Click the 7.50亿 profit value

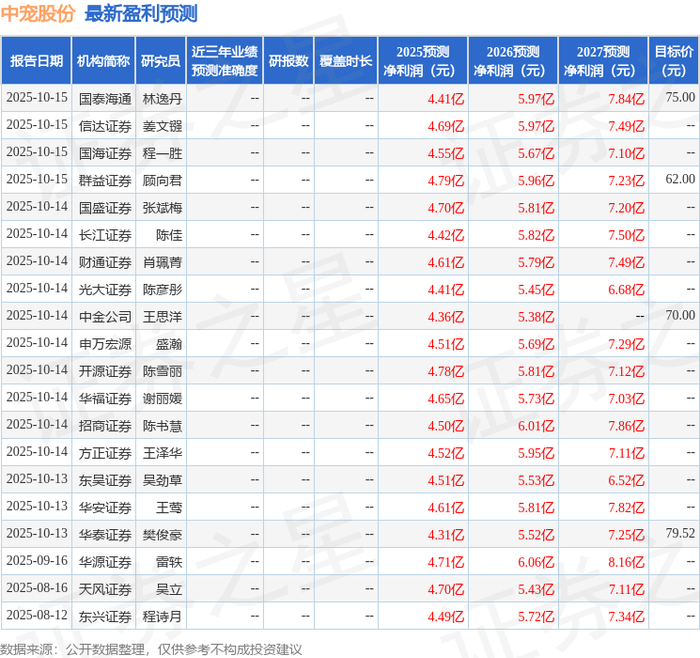point(626,235)
